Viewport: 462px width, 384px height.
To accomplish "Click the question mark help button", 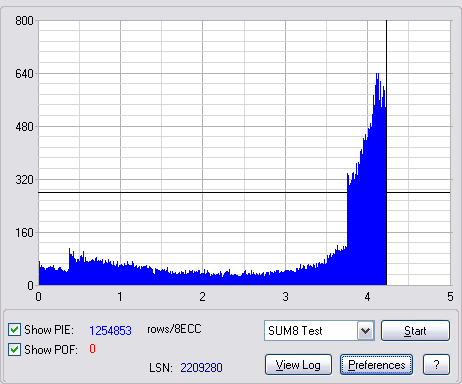I will (x=436, y=365).
